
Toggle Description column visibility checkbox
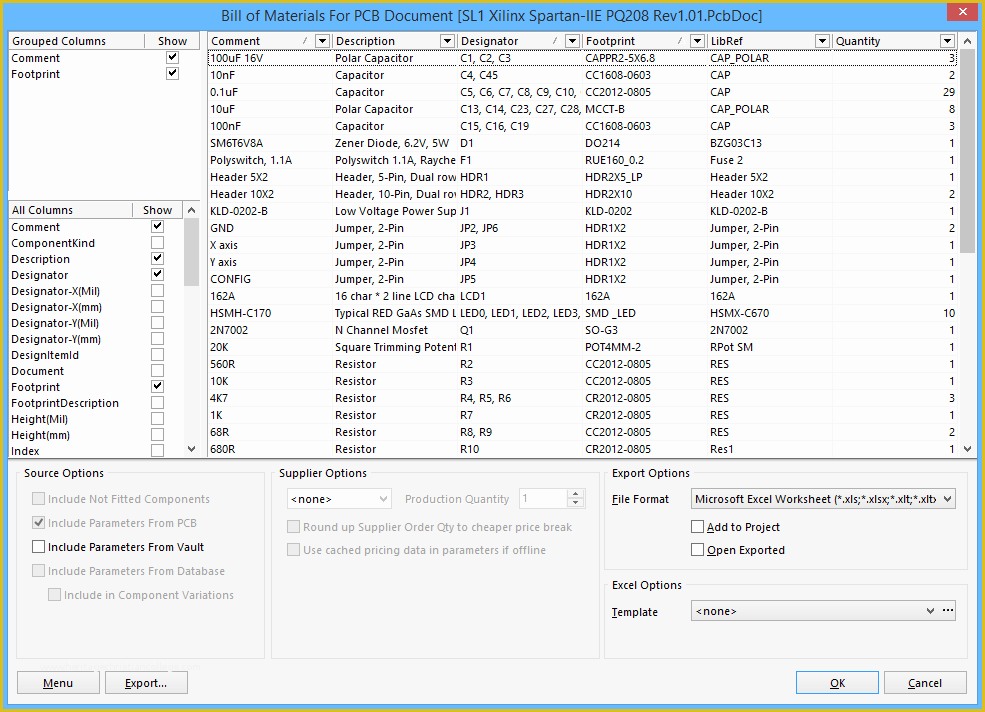point(157,258)
